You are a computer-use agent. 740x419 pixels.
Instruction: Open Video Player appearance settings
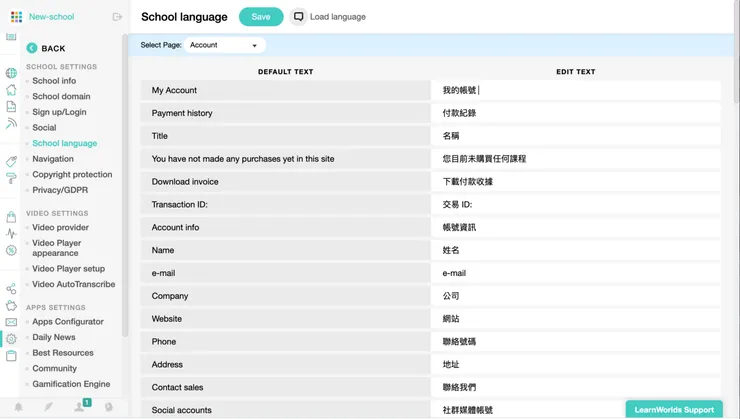click(57, 248)
